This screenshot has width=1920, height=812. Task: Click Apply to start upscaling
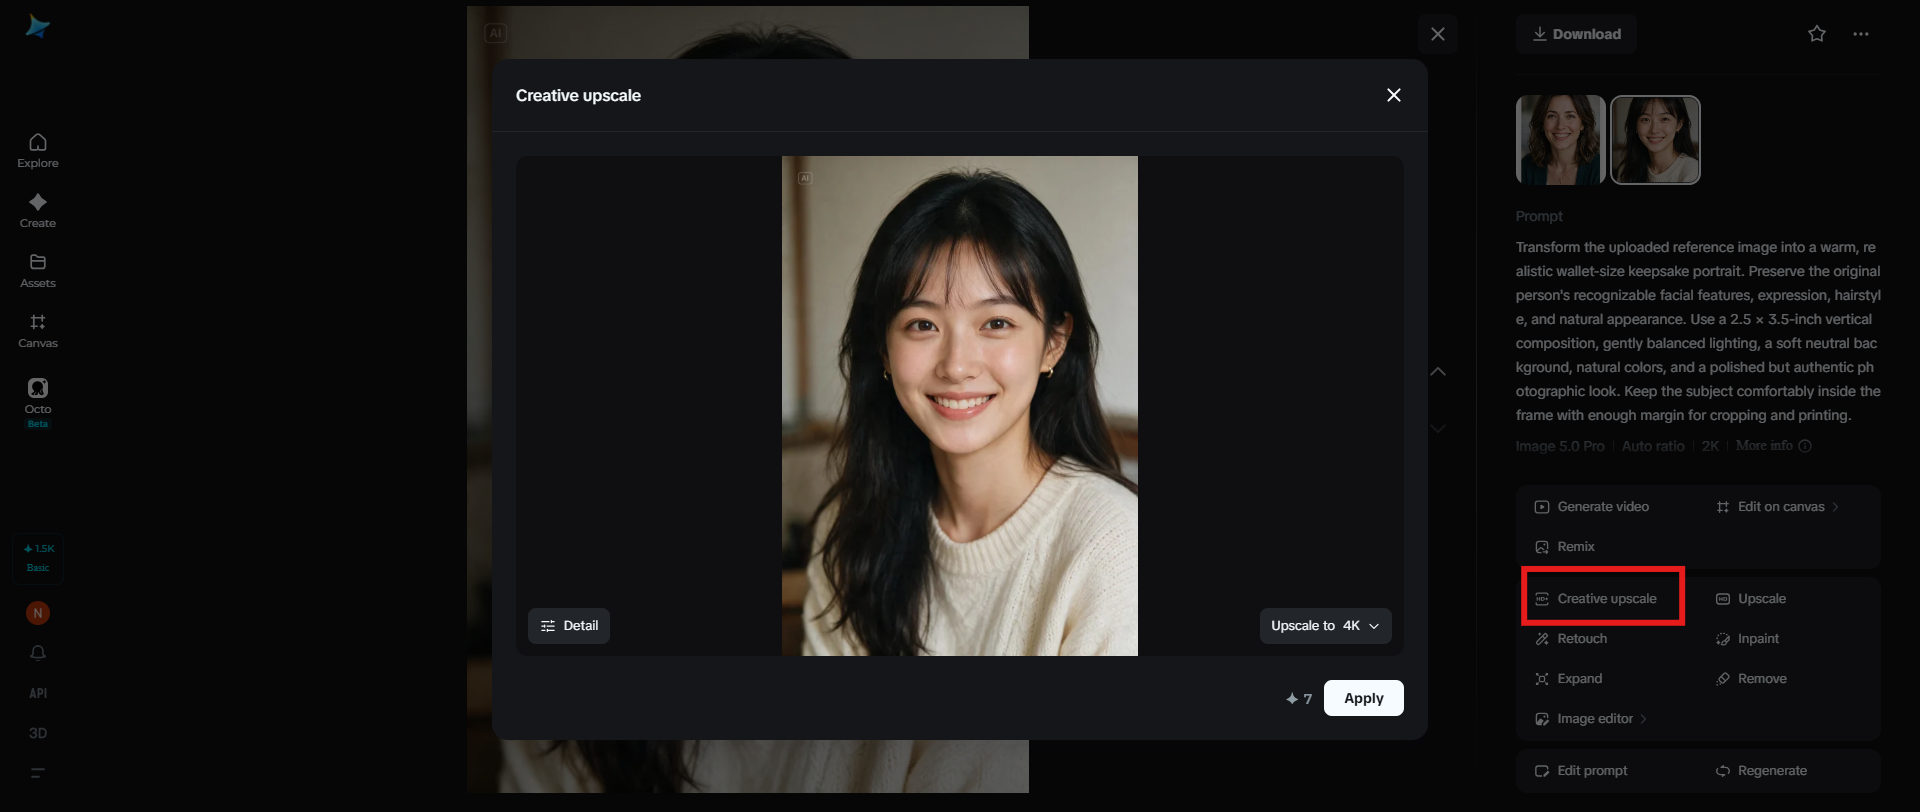1364,698
